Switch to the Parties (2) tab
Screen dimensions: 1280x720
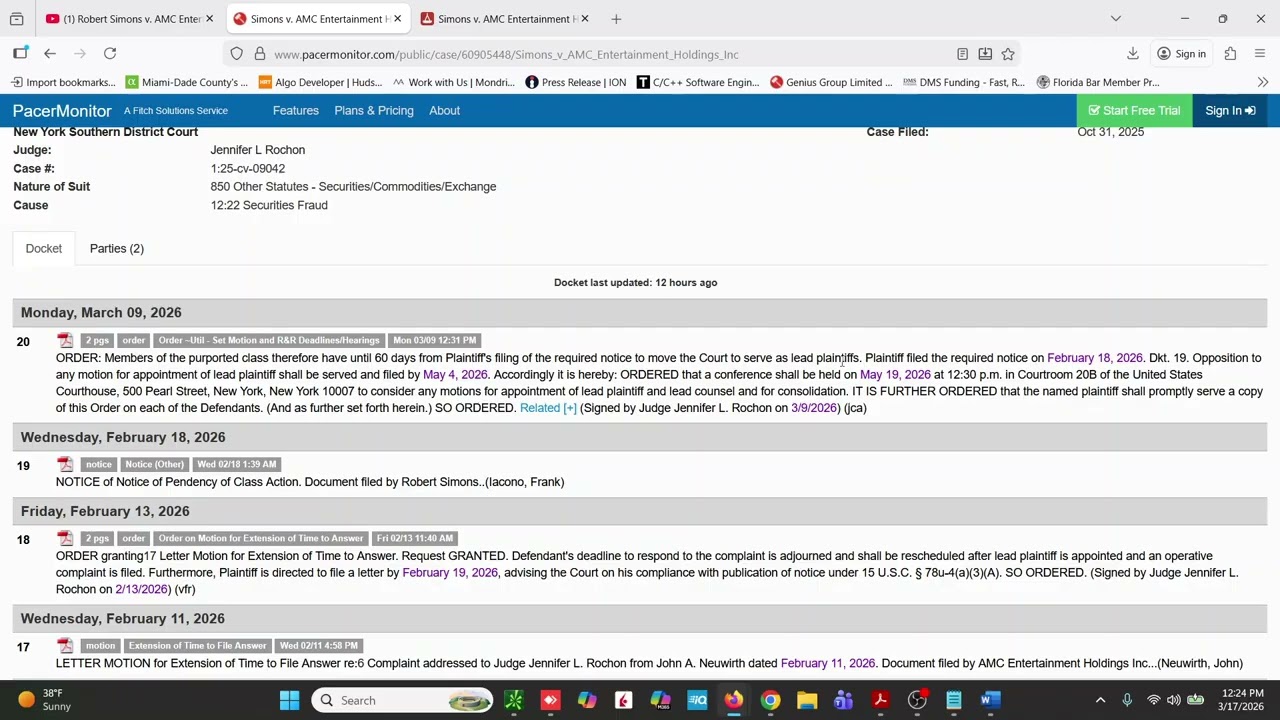click(117, 248)
